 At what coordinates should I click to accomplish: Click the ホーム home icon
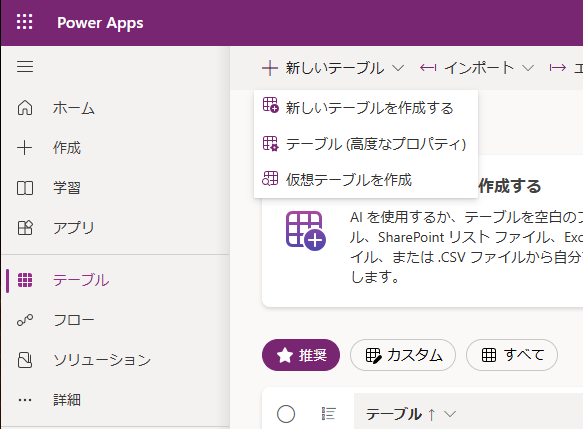pos(25,108)
